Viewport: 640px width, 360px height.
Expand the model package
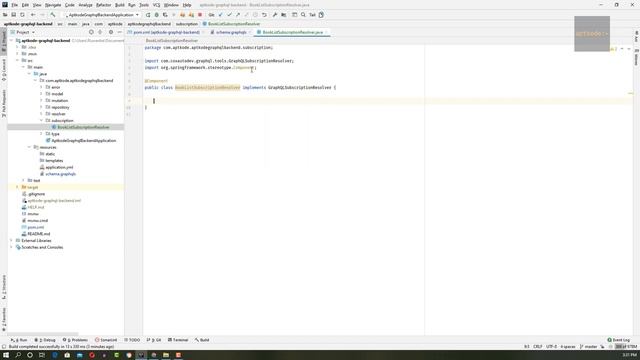[41, 94]
